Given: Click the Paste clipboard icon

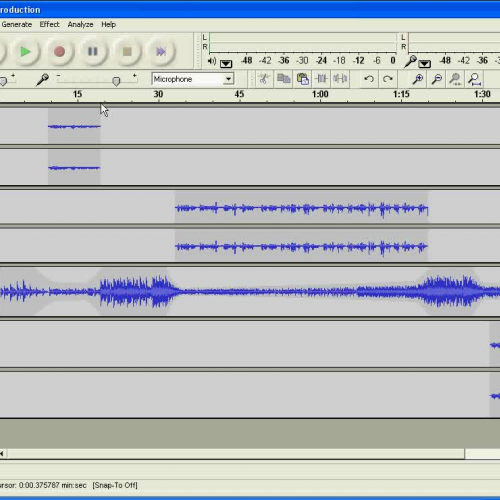Looking at the screenshot, I should coord(303,79).
